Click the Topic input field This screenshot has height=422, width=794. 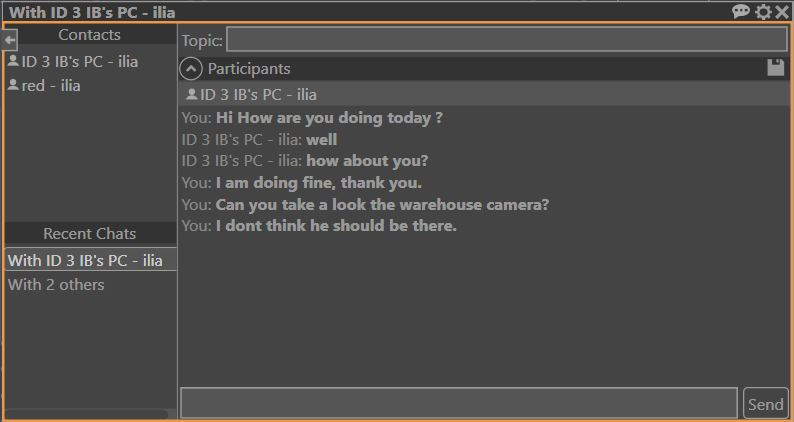pyautogui.click(x=506, y=40)
